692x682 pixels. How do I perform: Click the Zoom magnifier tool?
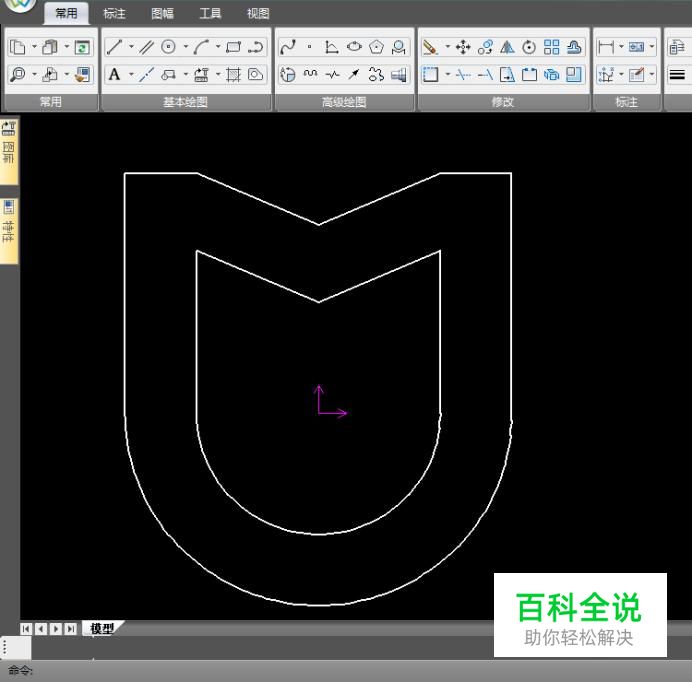[x=17, y=74]
